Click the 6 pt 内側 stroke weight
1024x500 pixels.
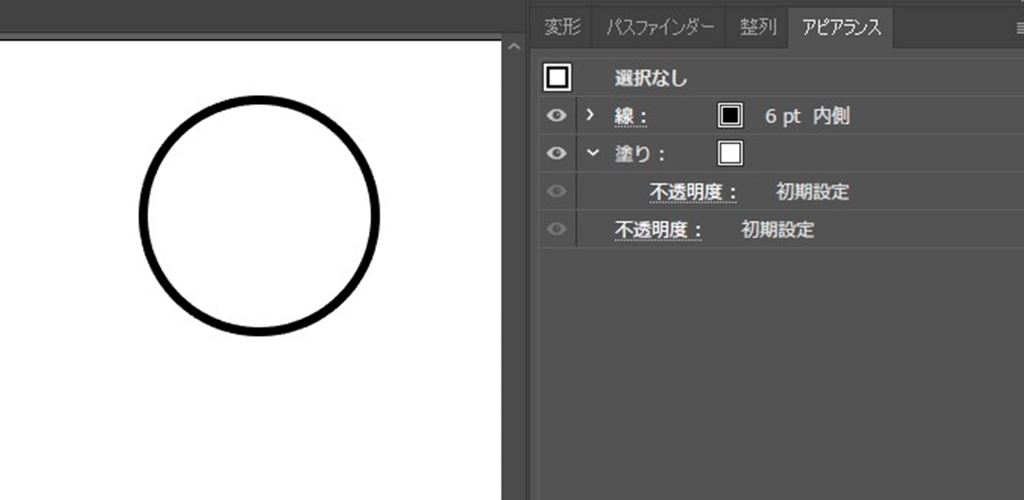(807, 116)
